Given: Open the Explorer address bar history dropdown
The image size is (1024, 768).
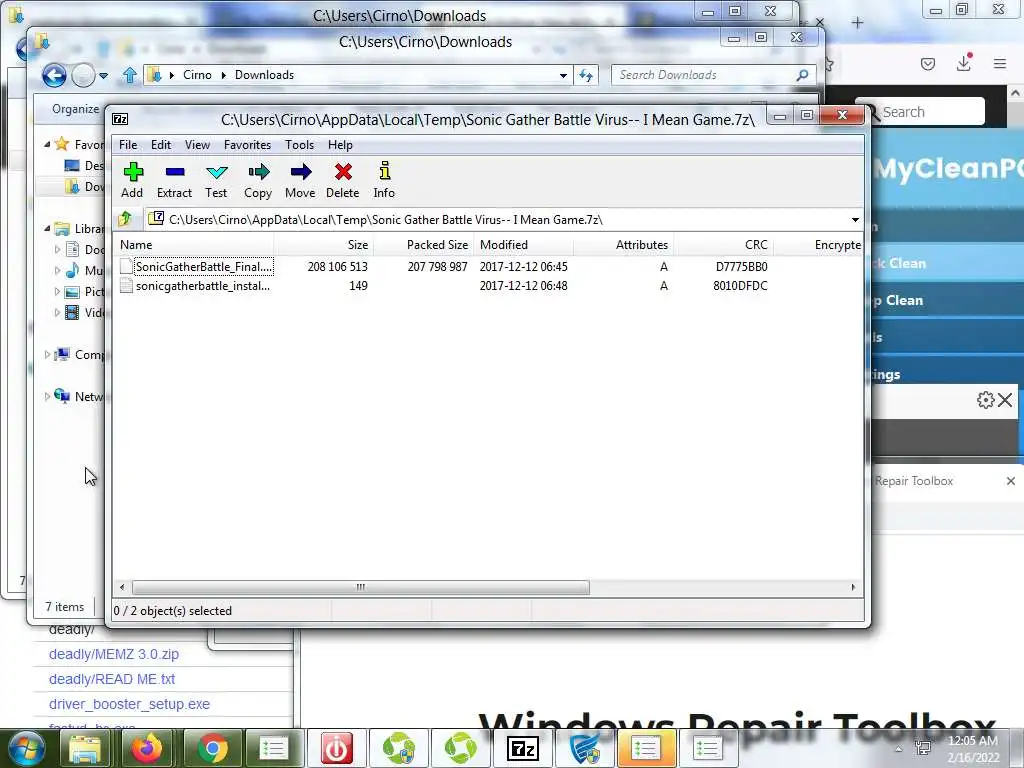Looking at the screenshot, I should click(563, 76).
